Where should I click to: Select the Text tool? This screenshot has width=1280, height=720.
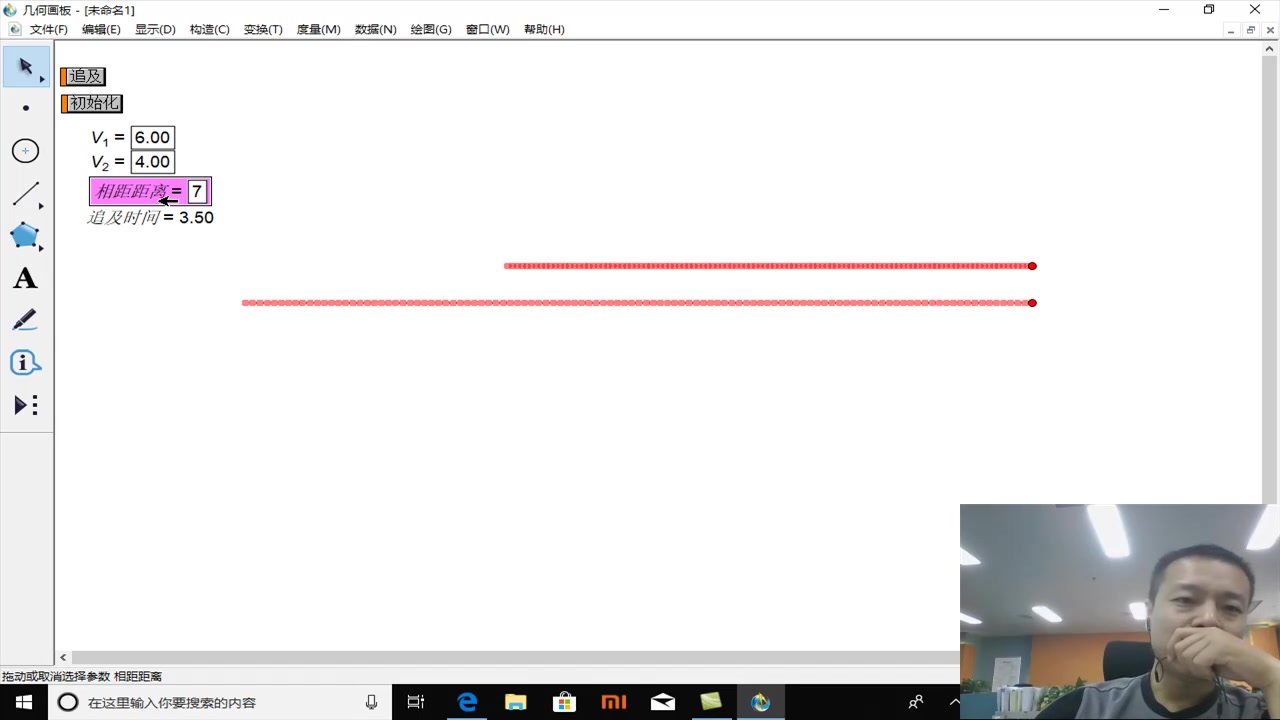point(25,278)
